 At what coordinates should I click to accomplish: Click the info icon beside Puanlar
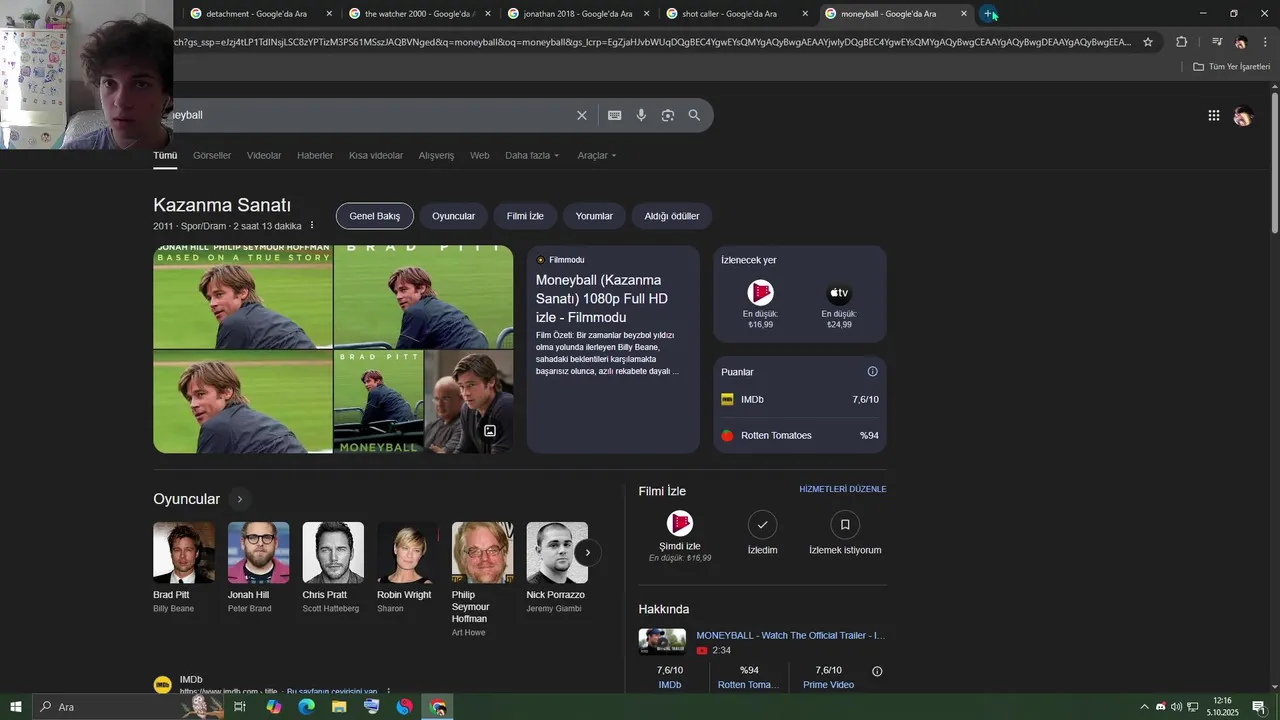click(x=872, y=371)
